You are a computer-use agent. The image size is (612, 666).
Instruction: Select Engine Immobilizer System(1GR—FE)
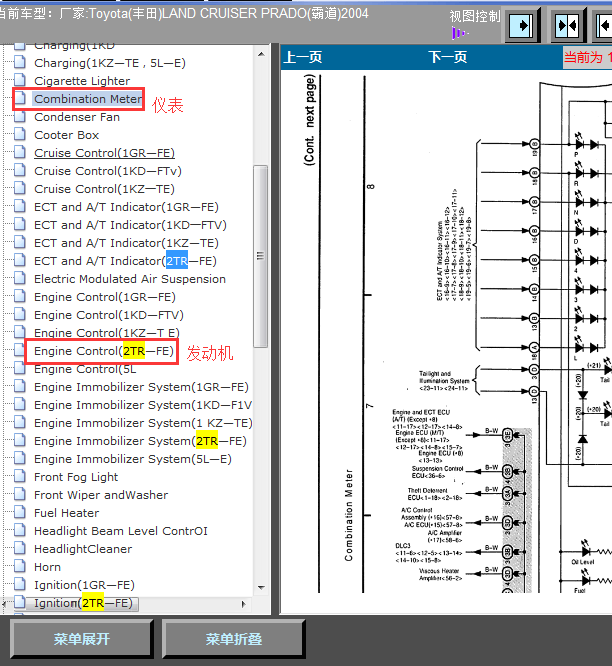141,387
